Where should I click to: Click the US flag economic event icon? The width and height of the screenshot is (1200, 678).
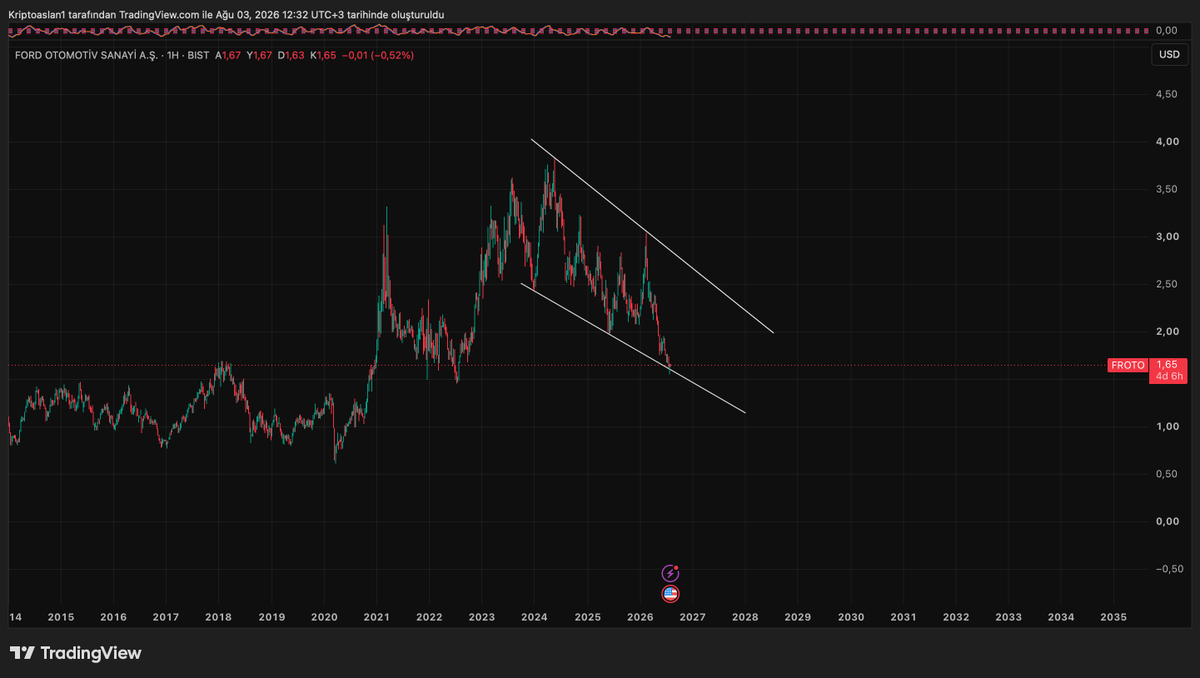(x=670, y=594)
